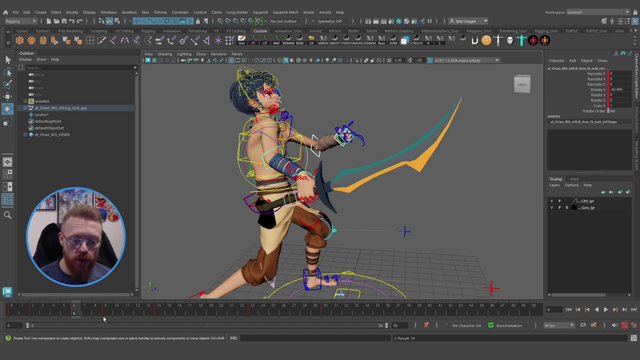Image resolution: width=640 pixels, height=360 pixels.
Task: Click the orange figure shelf icon
Action: click(x=545, y=40)
